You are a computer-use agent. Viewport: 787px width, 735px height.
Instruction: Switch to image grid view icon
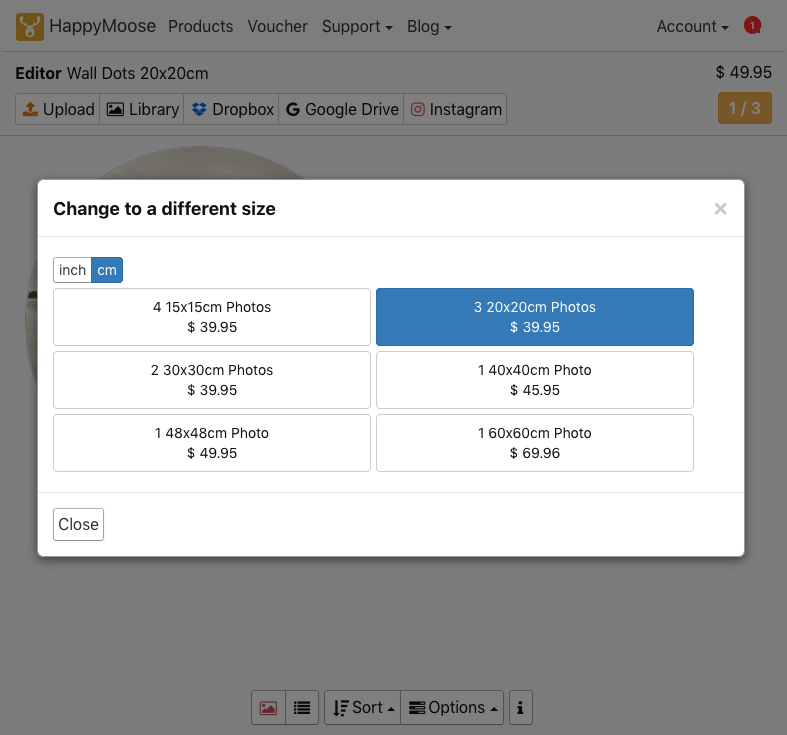click(269, 708)
